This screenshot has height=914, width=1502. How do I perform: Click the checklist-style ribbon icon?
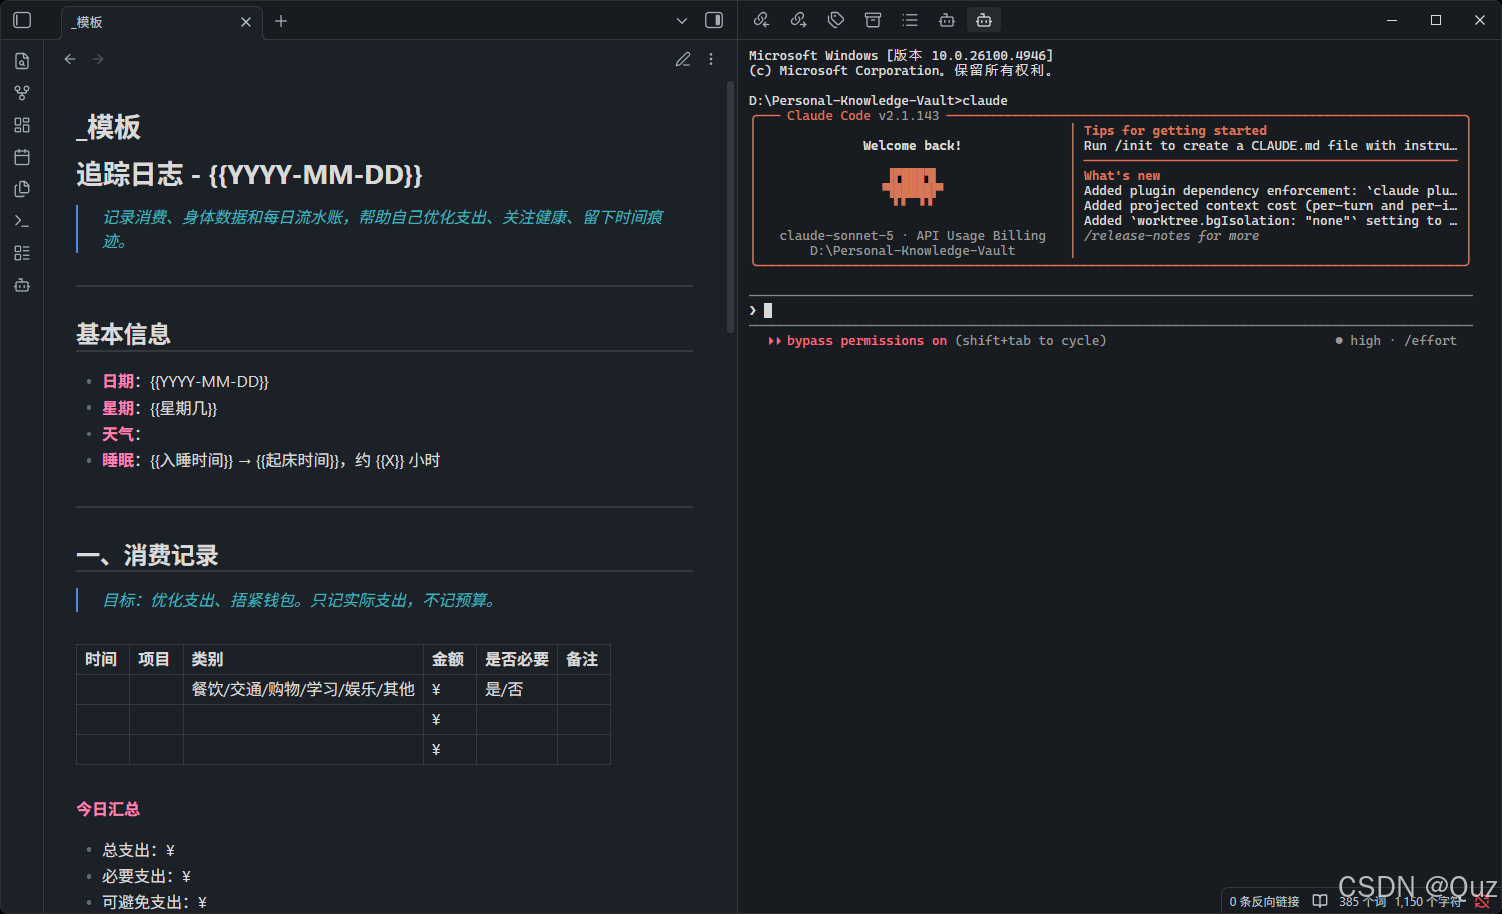click(x=22, y=253)
